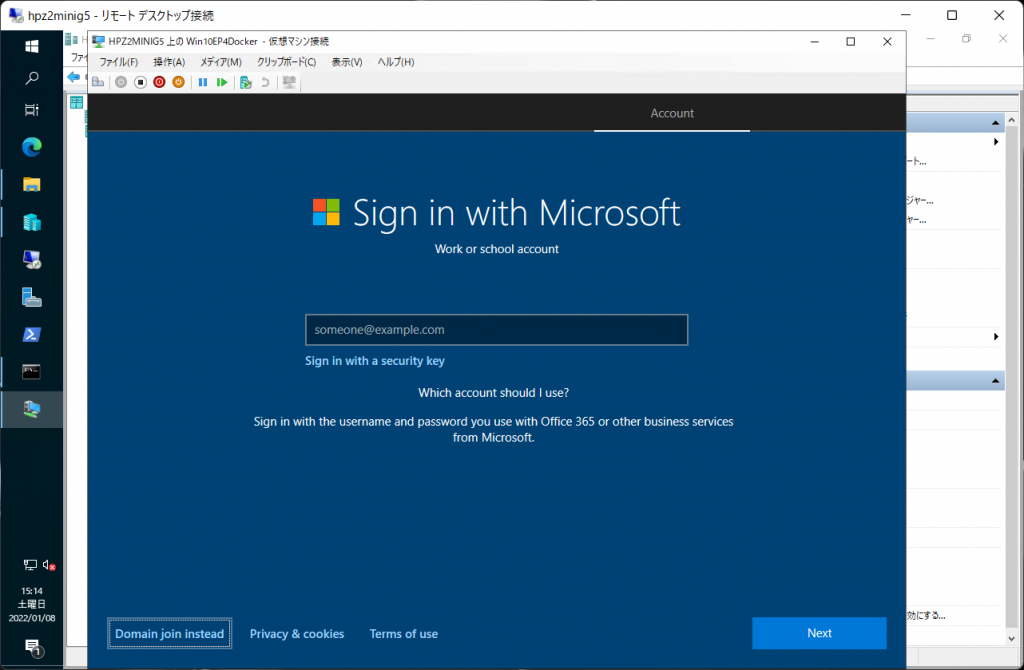Screen dimensions: 1024x670
Task: Open the クリップボード(C) menu
Action: click(x=286, y=62)
